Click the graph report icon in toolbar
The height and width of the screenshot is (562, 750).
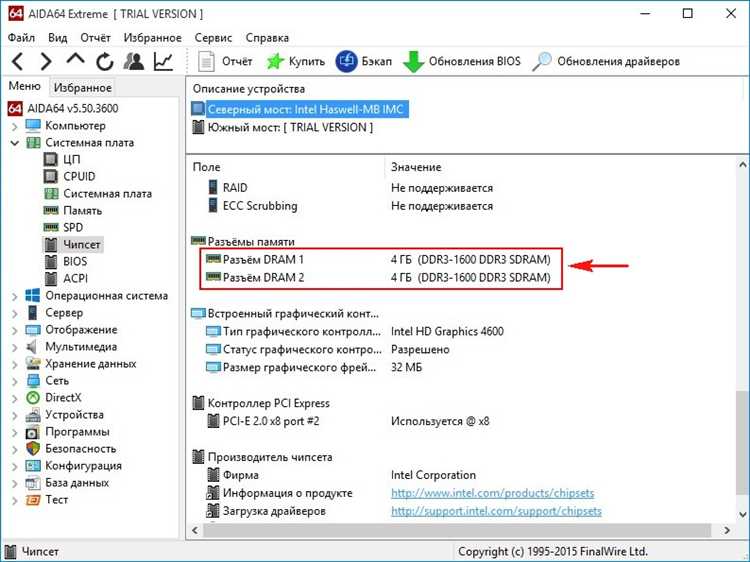(x=163, y=62)
